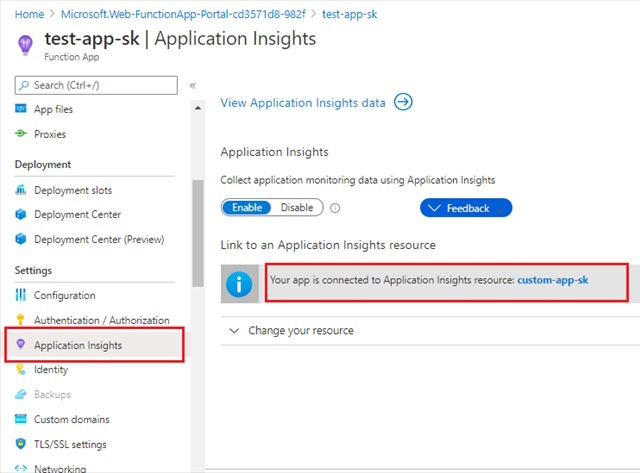Open Proxies via its green icon

(20, 133)
